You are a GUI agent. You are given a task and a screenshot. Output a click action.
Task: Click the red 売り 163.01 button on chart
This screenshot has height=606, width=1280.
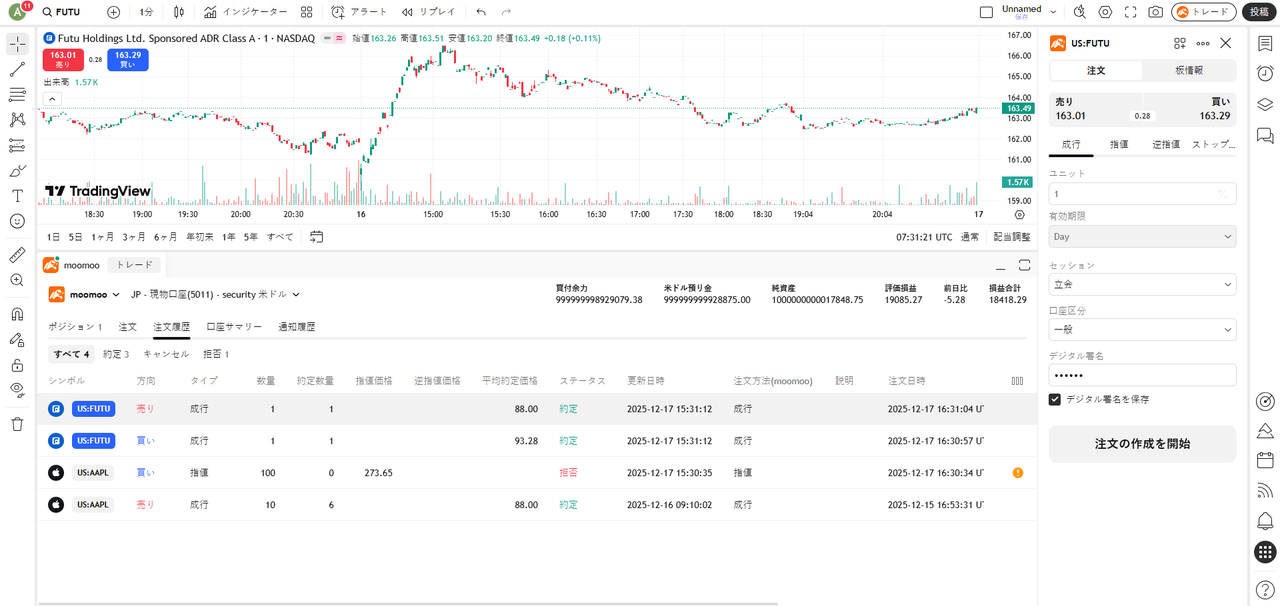[x=63, y=60]
